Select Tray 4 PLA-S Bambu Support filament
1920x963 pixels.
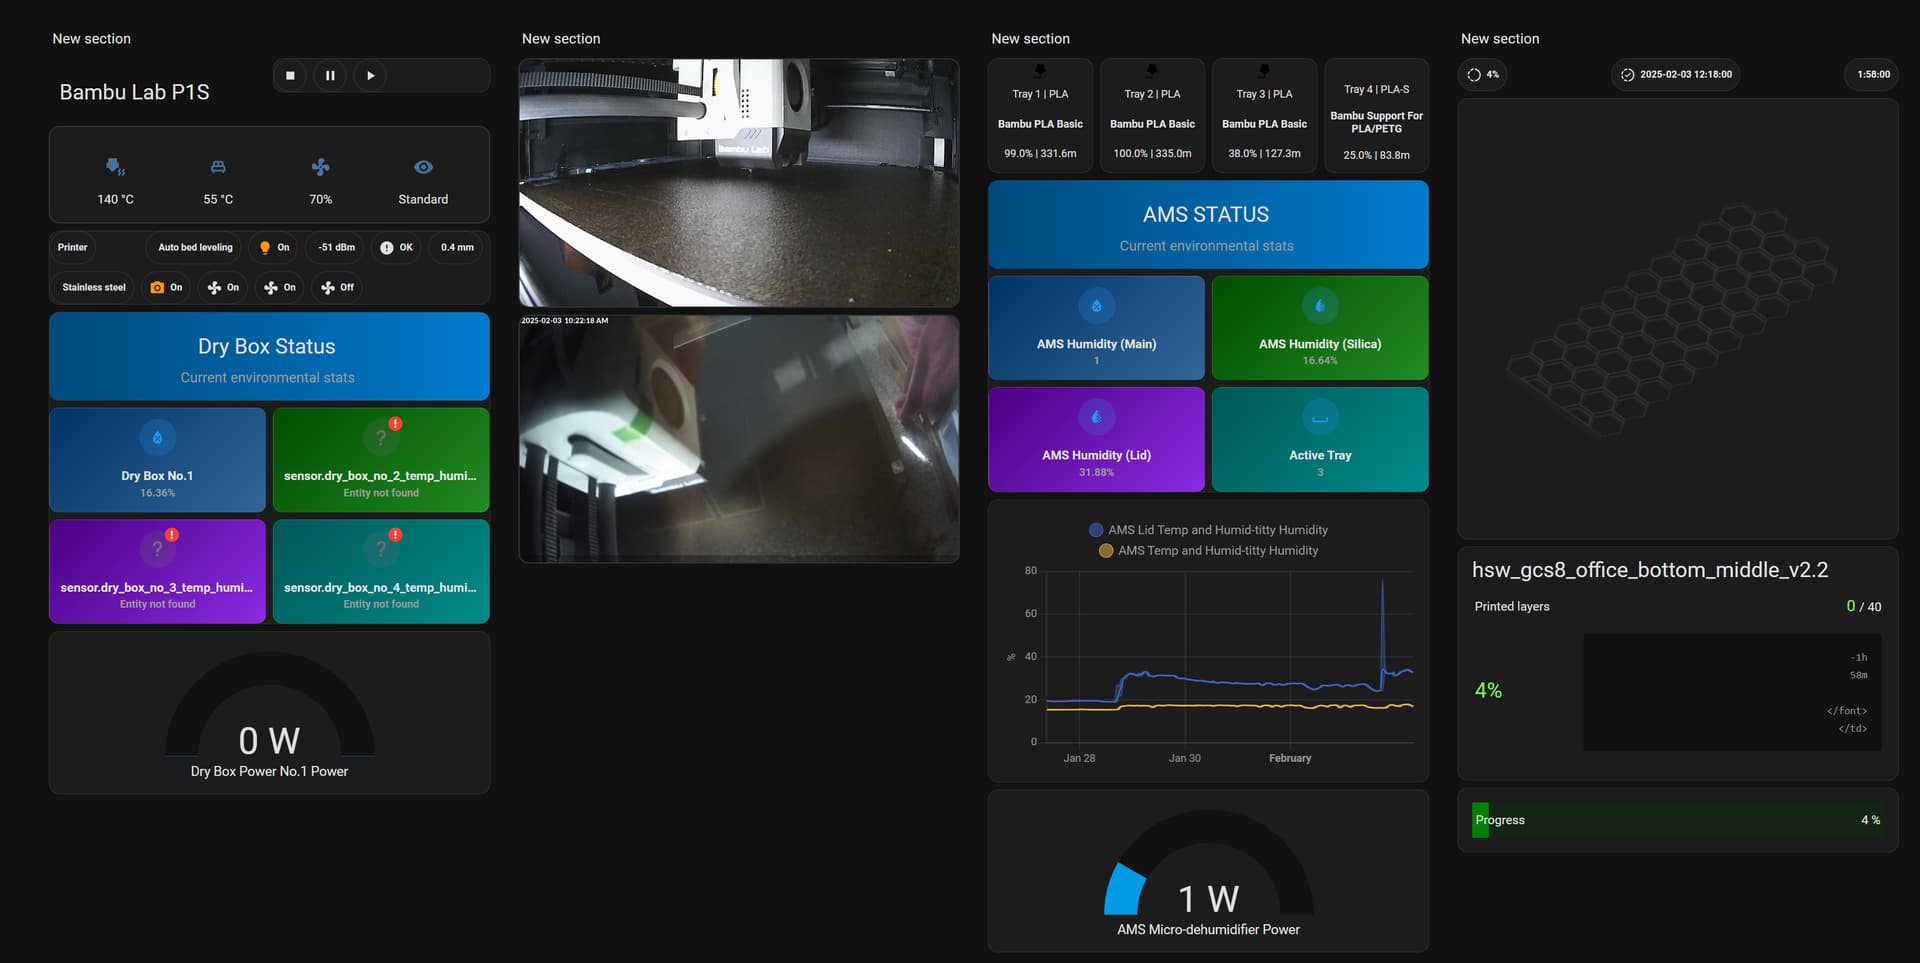pyautogui.click(x=1376, y=114)
